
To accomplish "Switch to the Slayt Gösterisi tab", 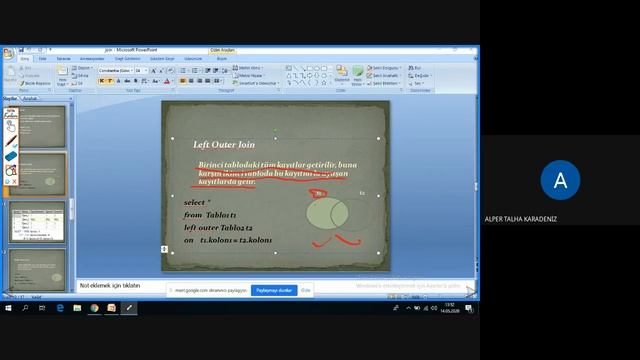I will pos(127,58).
